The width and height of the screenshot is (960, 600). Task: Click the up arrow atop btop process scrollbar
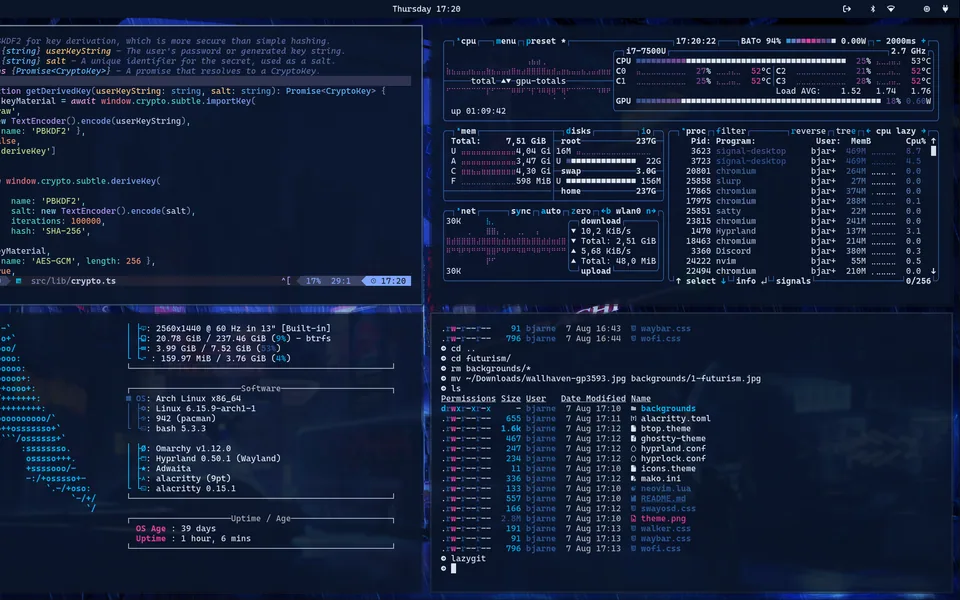933,141
